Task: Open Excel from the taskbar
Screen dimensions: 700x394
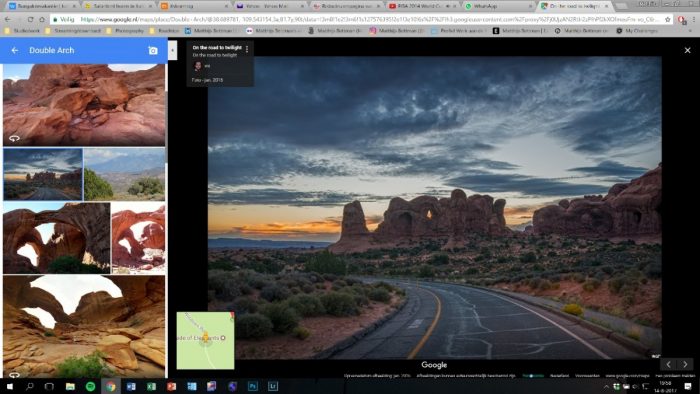Action: tap(151, 386)
